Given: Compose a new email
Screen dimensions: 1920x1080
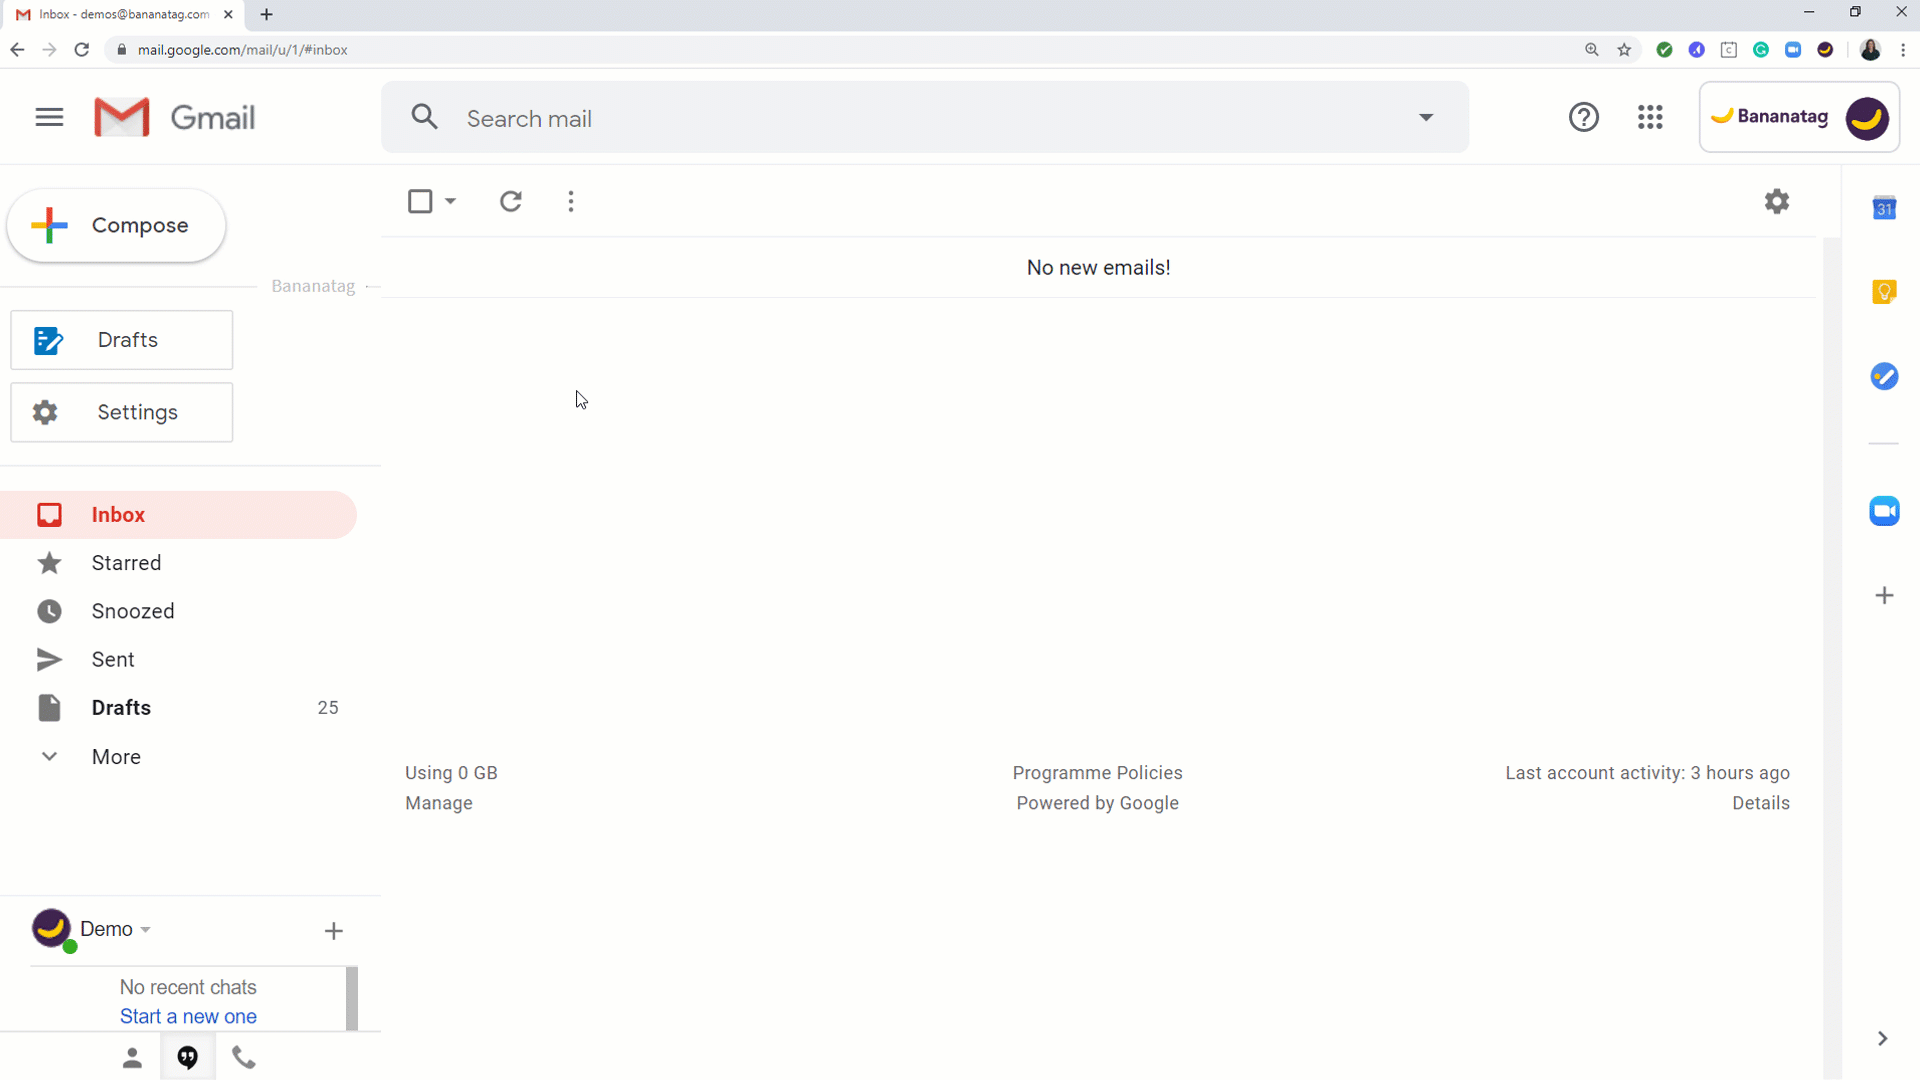Looking at the screenshot, I should point(116,226).
